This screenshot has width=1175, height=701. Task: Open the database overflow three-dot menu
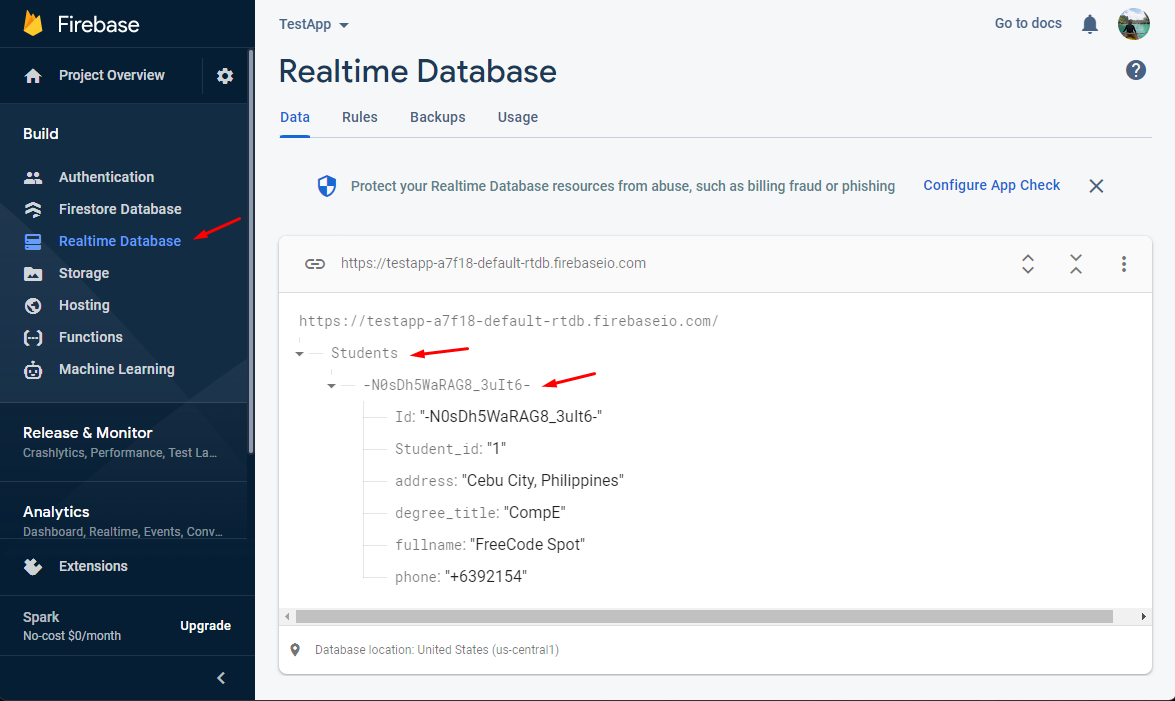tap(1124, 263)
